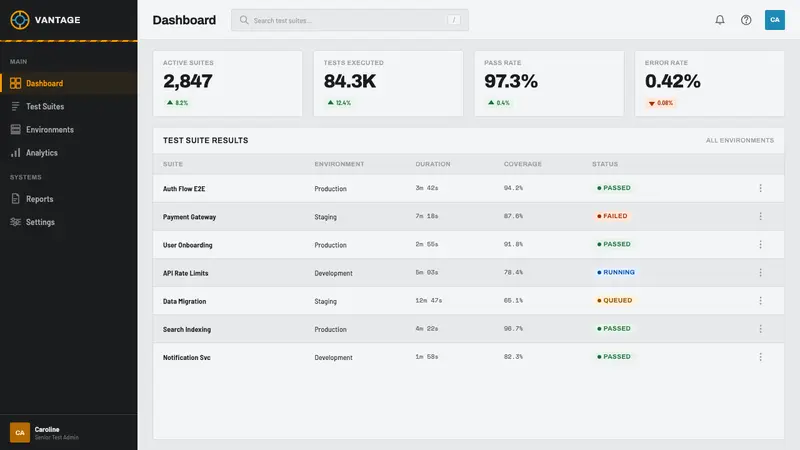Open the Tests Executed 84.3K card
This screenshot has width=800, height=450.
tap(388, 83)
